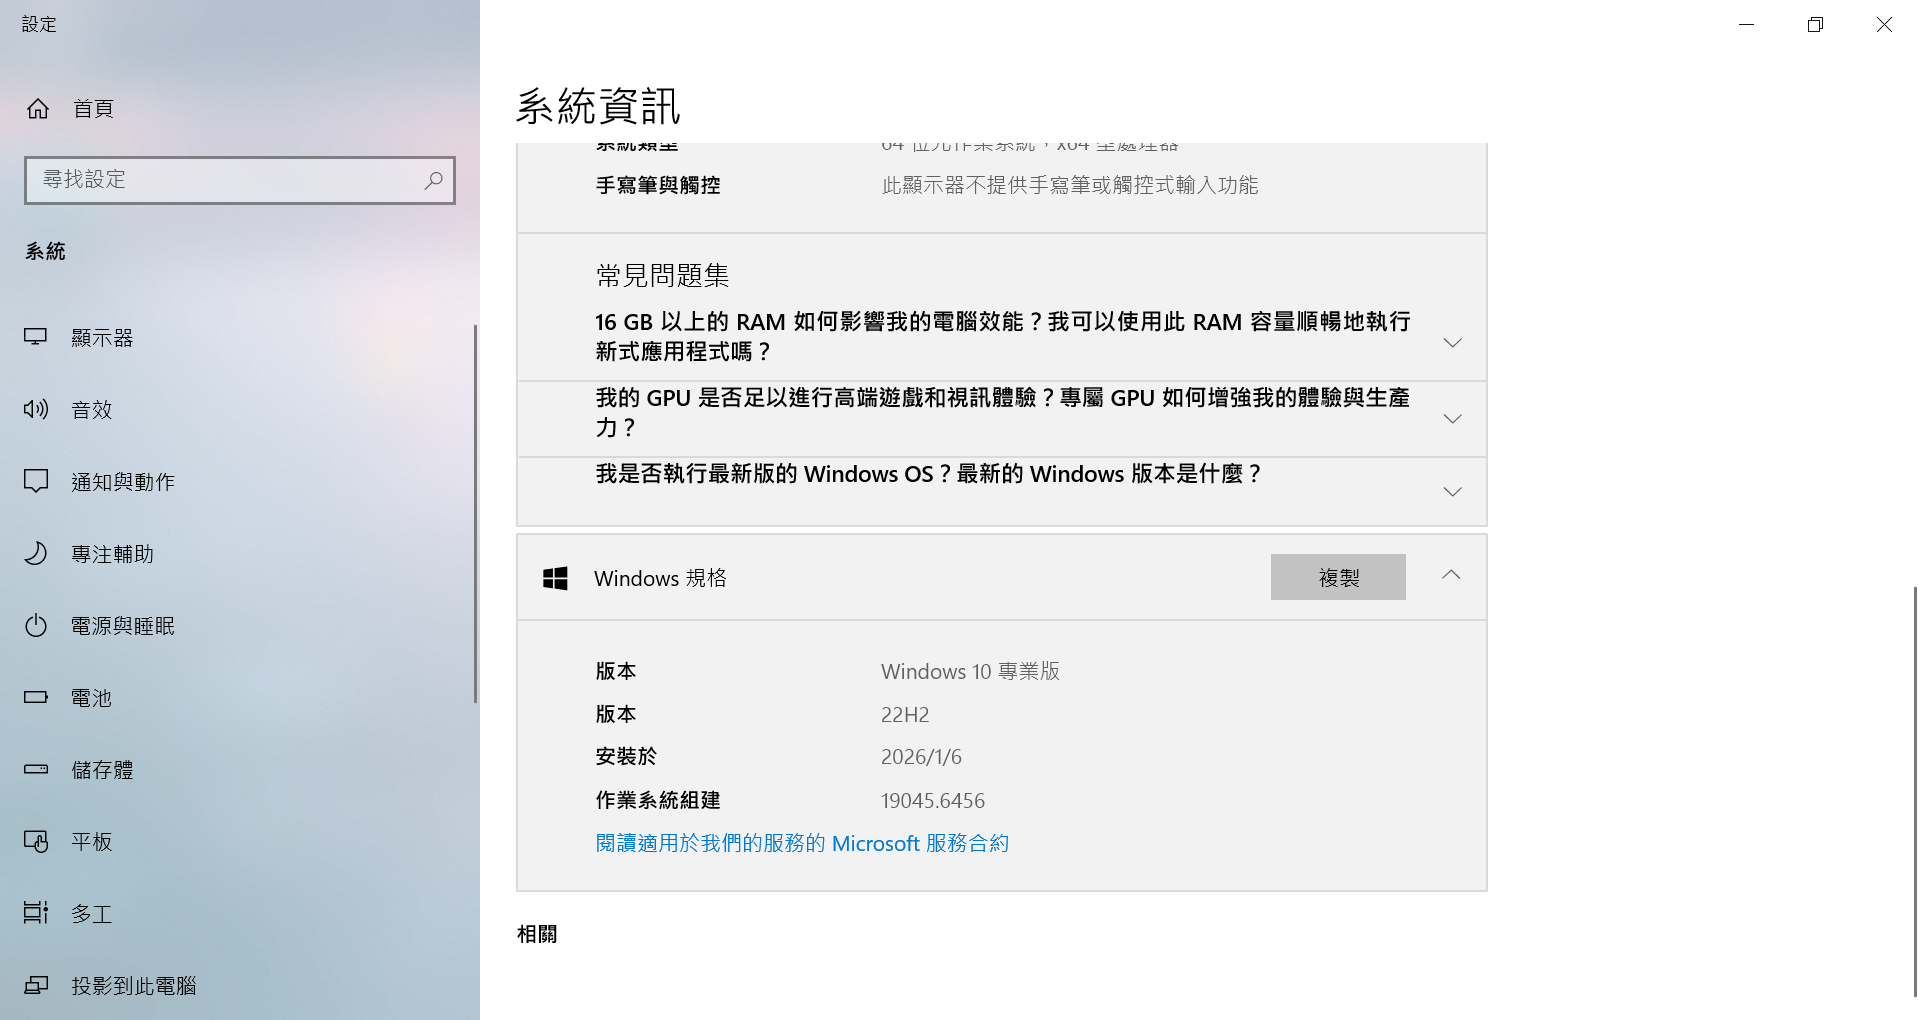Click the 手寫筆與觸控 label
Screen dimensions: 1920x1020
coord(658,185)
